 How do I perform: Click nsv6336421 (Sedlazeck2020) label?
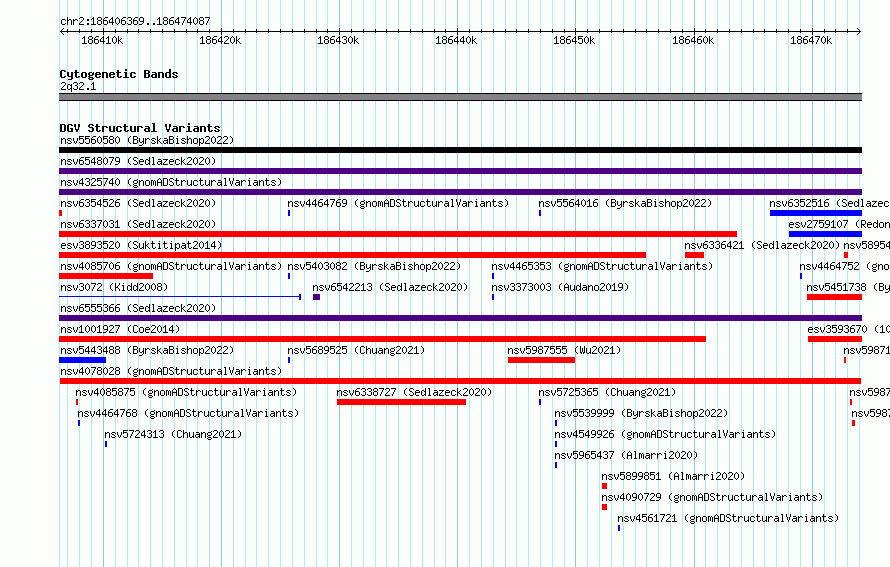(x=762, y=245)
